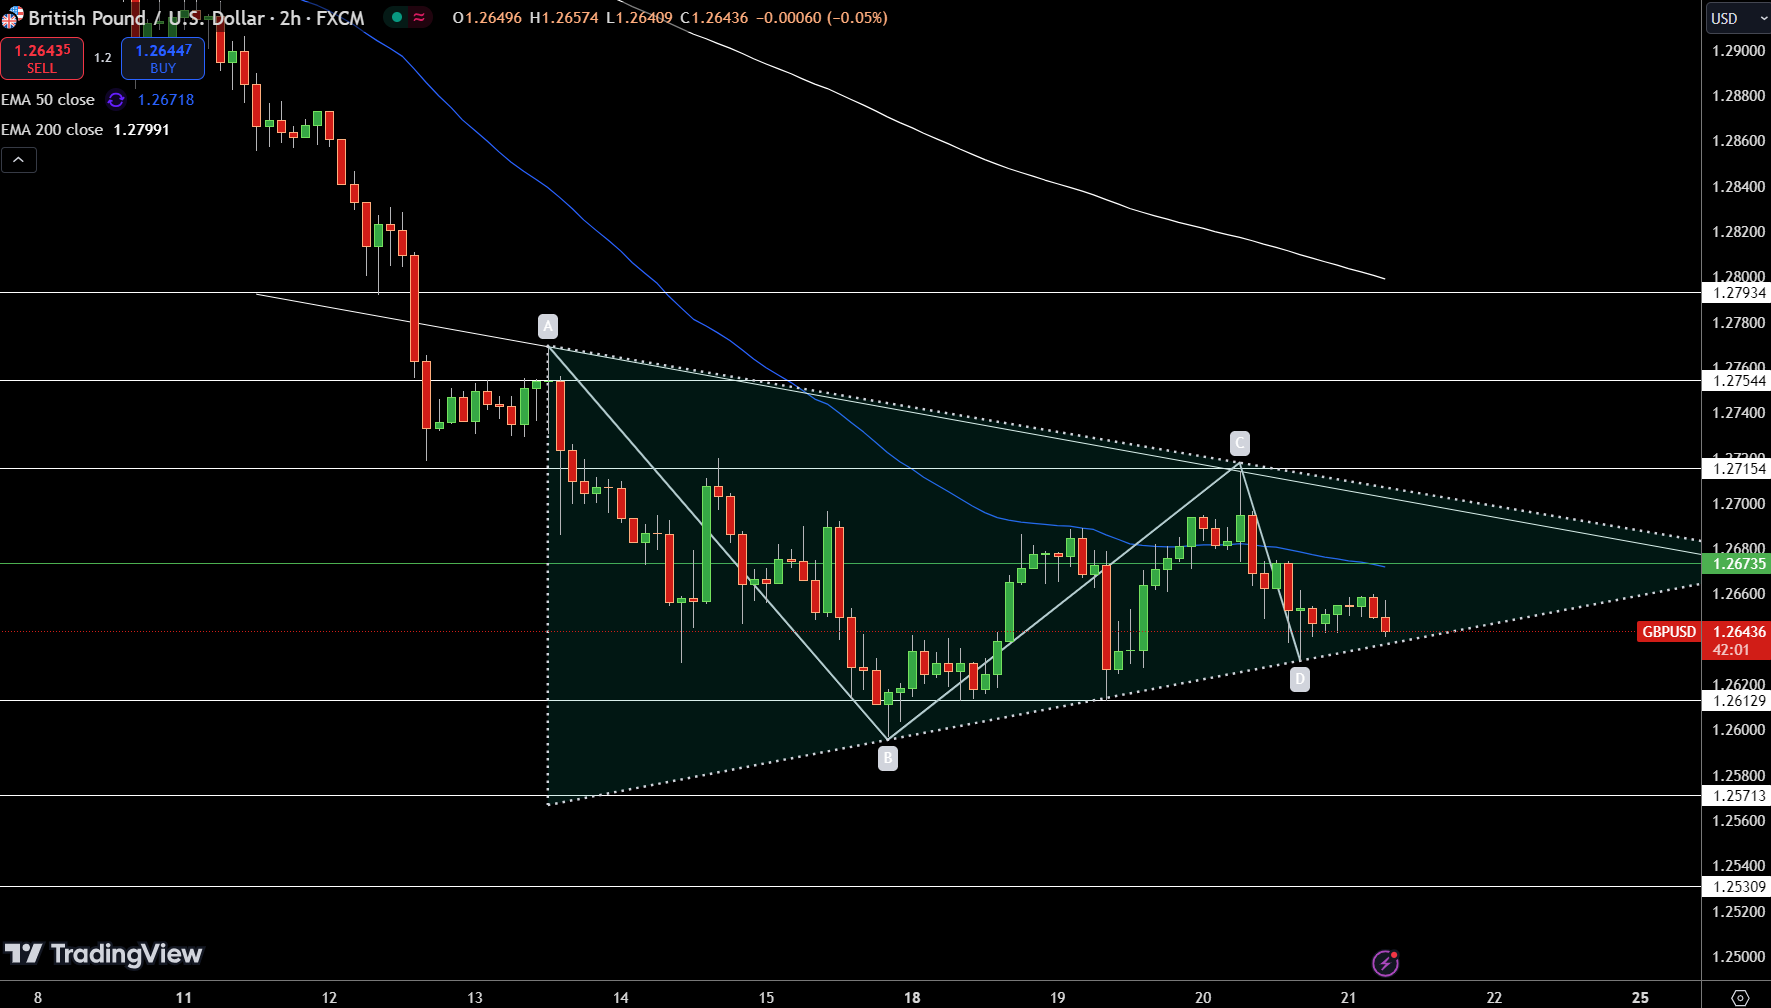Click the EMA 50 refresh icon
This screenshot has height=1008, width=1771.
[116, 100]
